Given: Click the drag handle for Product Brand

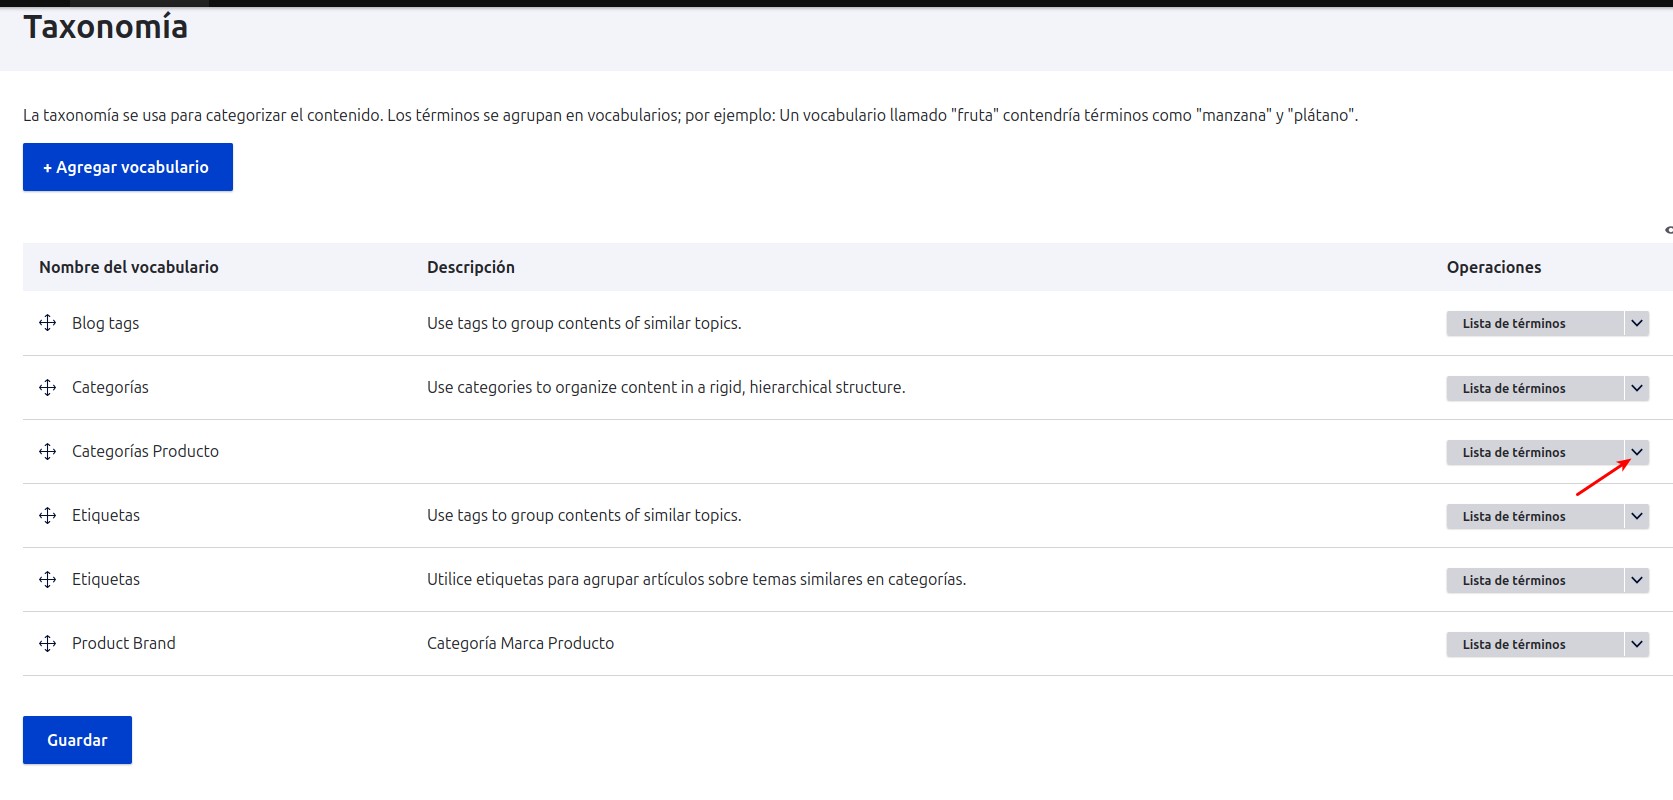Looking at the screenshot, I should tap(47, 643).
